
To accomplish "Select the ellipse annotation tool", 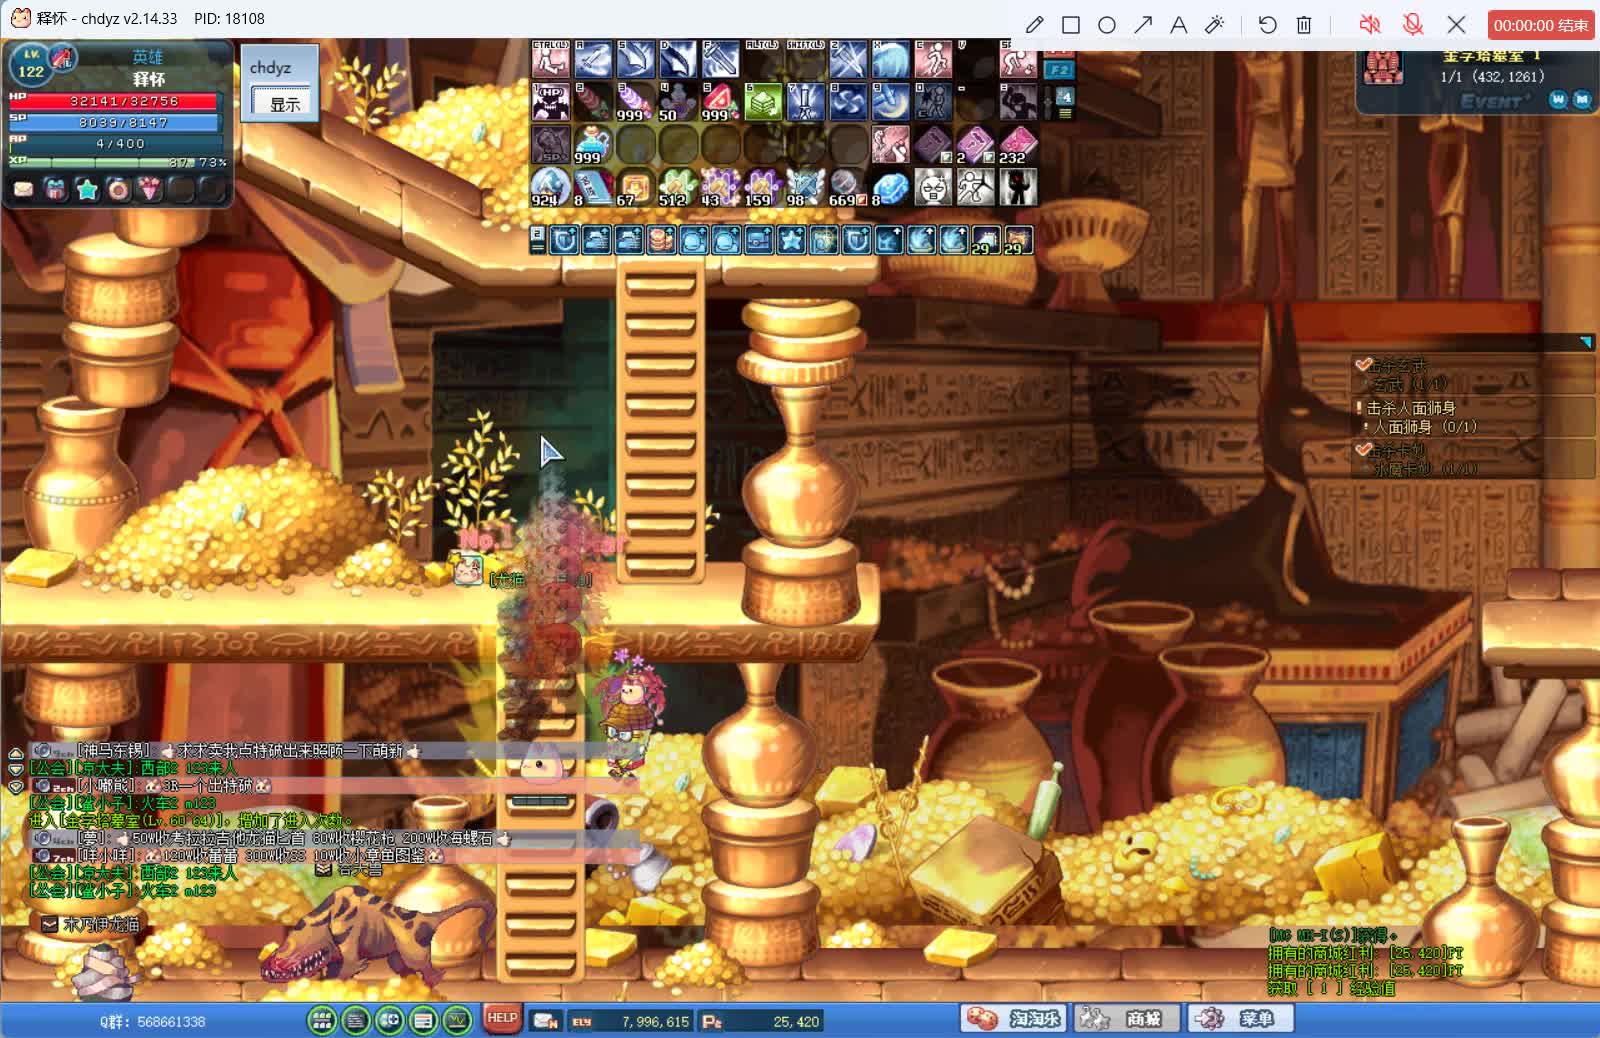I will pyautogui.click(x=1107, y=25).
